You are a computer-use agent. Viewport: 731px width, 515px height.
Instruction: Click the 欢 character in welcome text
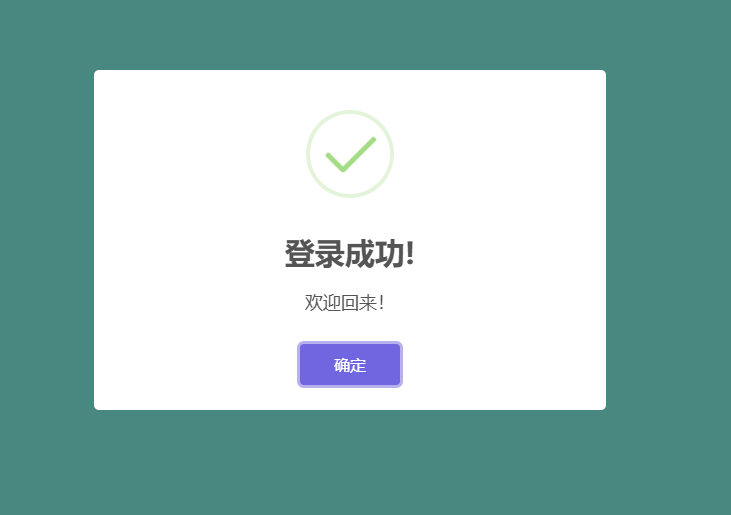pyautogui.click(x=314, y=302)
